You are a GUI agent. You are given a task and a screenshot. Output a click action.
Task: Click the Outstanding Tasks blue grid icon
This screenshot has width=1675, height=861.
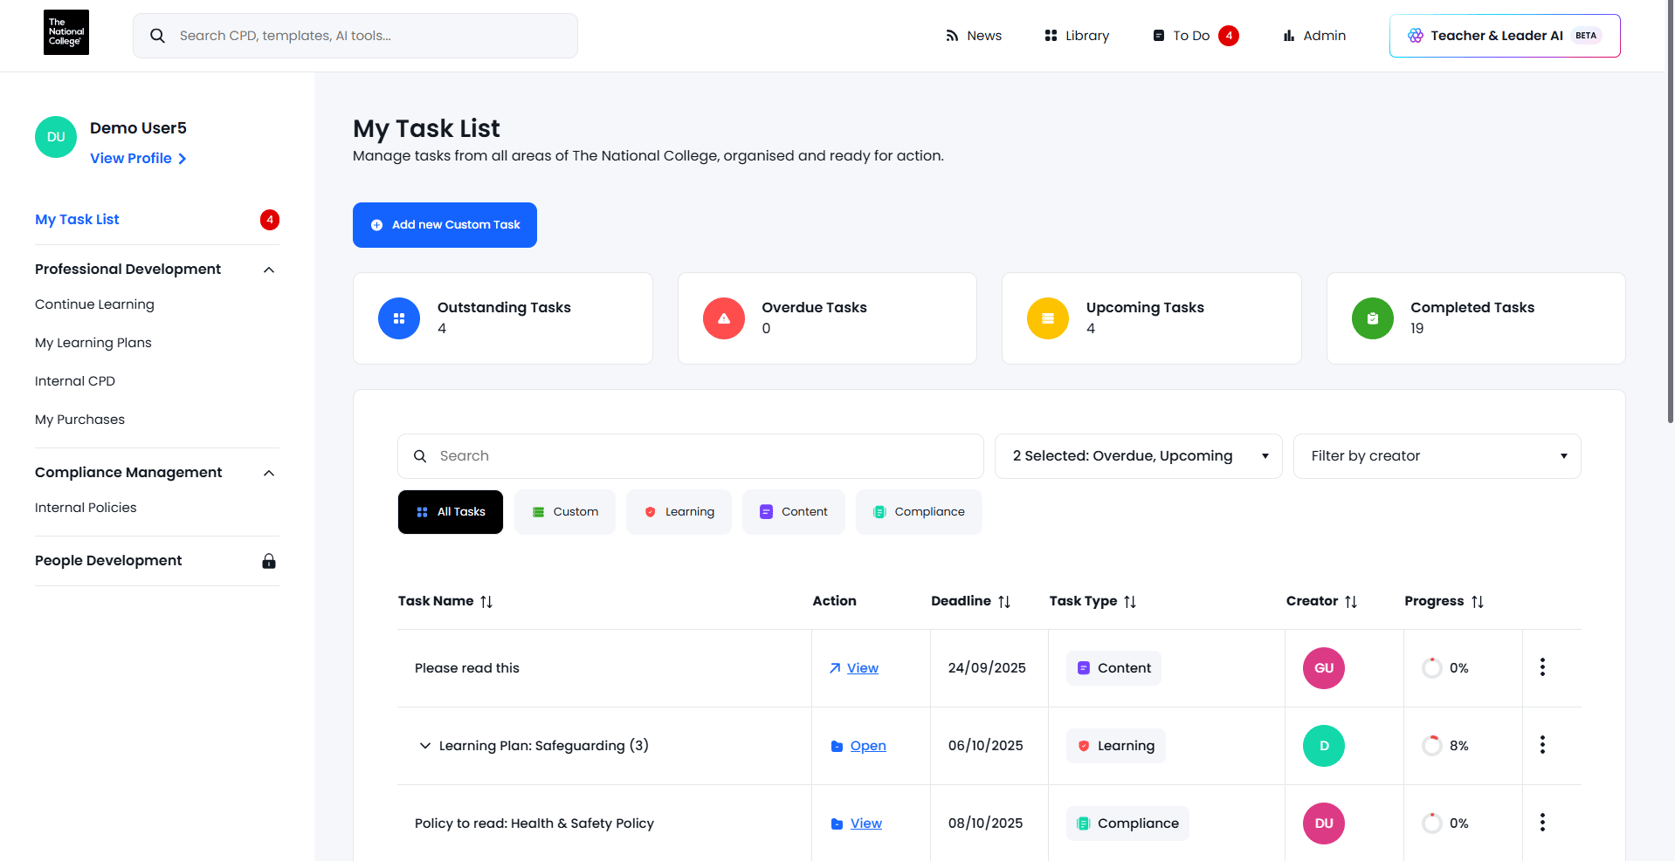tap(399, 318)
